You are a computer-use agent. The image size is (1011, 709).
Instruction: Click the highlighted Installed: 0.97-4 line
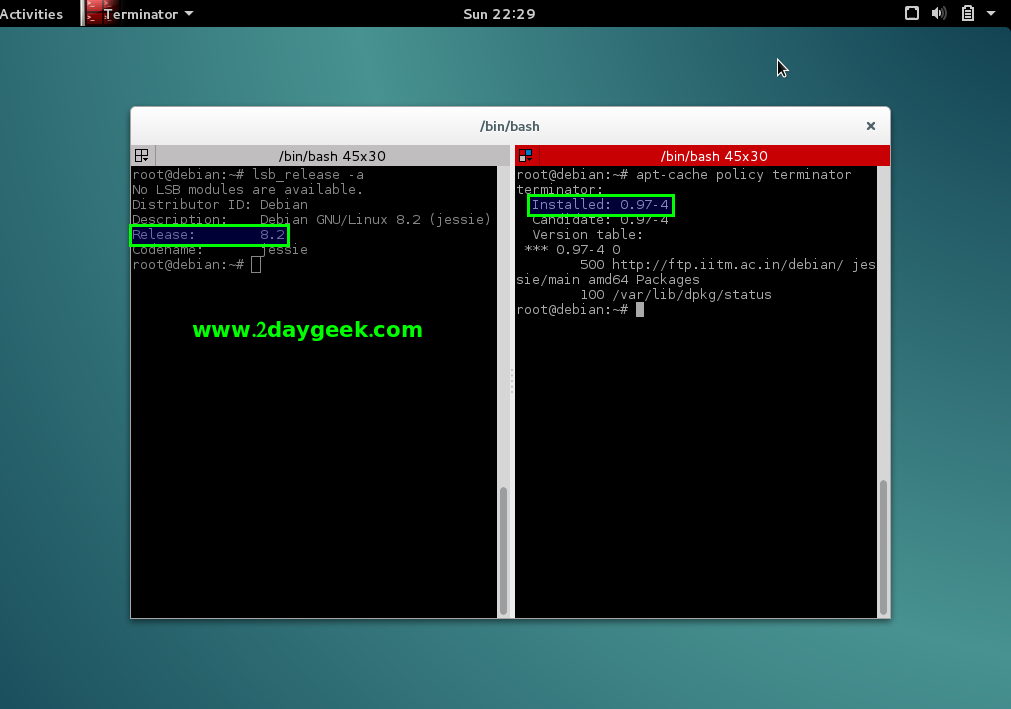point(600,205)
